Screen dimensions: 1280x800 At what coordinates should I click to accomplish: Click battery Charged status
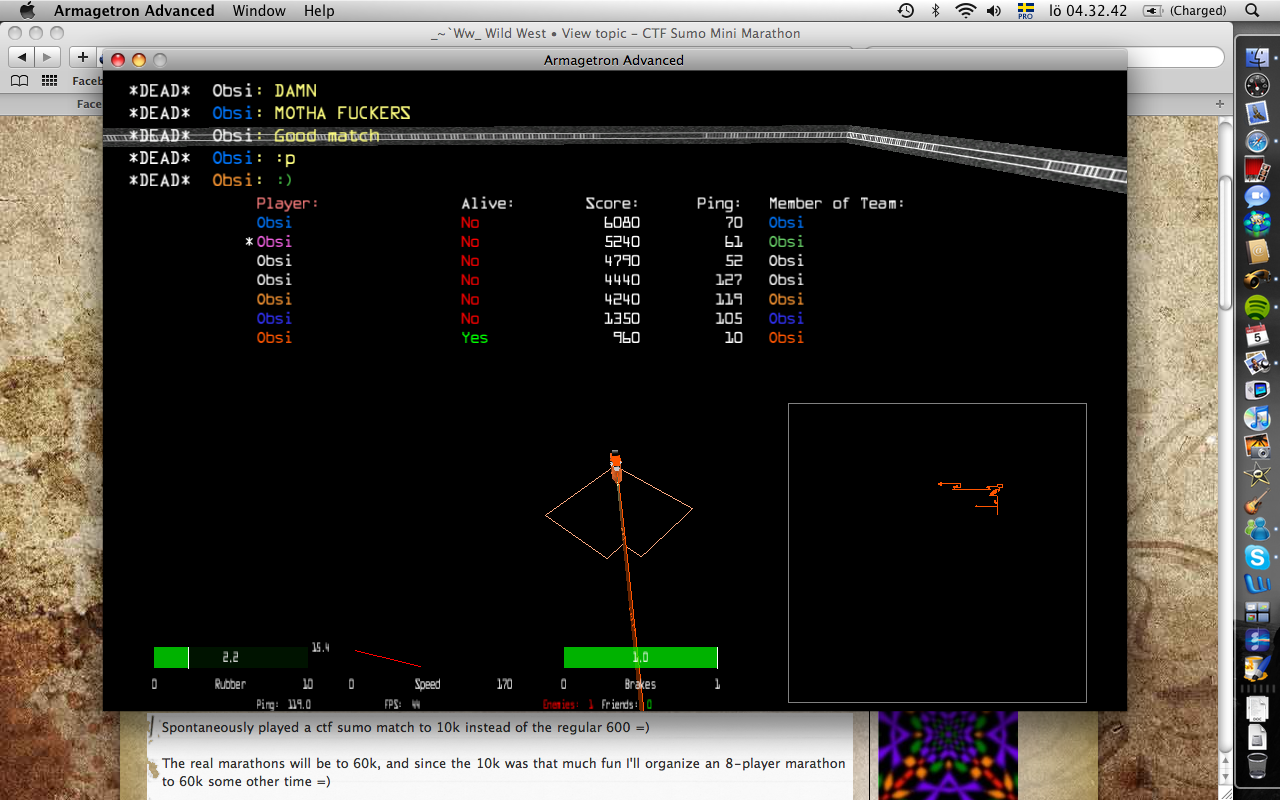pos(1185,11)
